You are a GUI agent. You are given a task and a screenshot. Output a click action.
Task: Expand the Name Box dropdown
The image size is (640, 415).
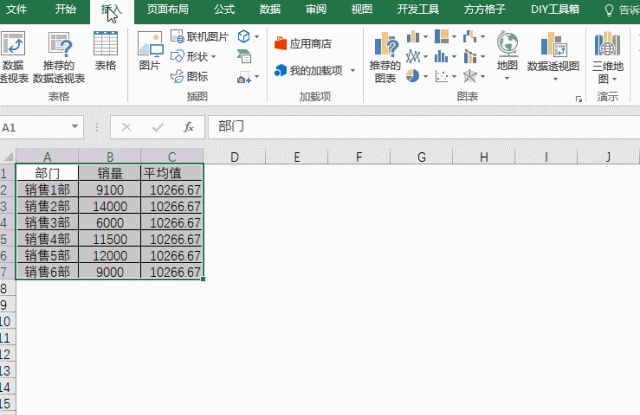pyautogui.click(x=75, y=126)
